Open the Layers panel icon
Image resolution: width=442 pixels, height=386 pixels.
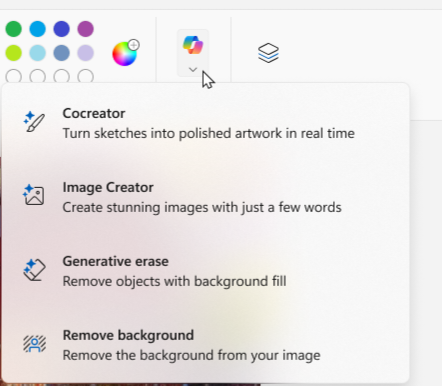click(268, 53)
